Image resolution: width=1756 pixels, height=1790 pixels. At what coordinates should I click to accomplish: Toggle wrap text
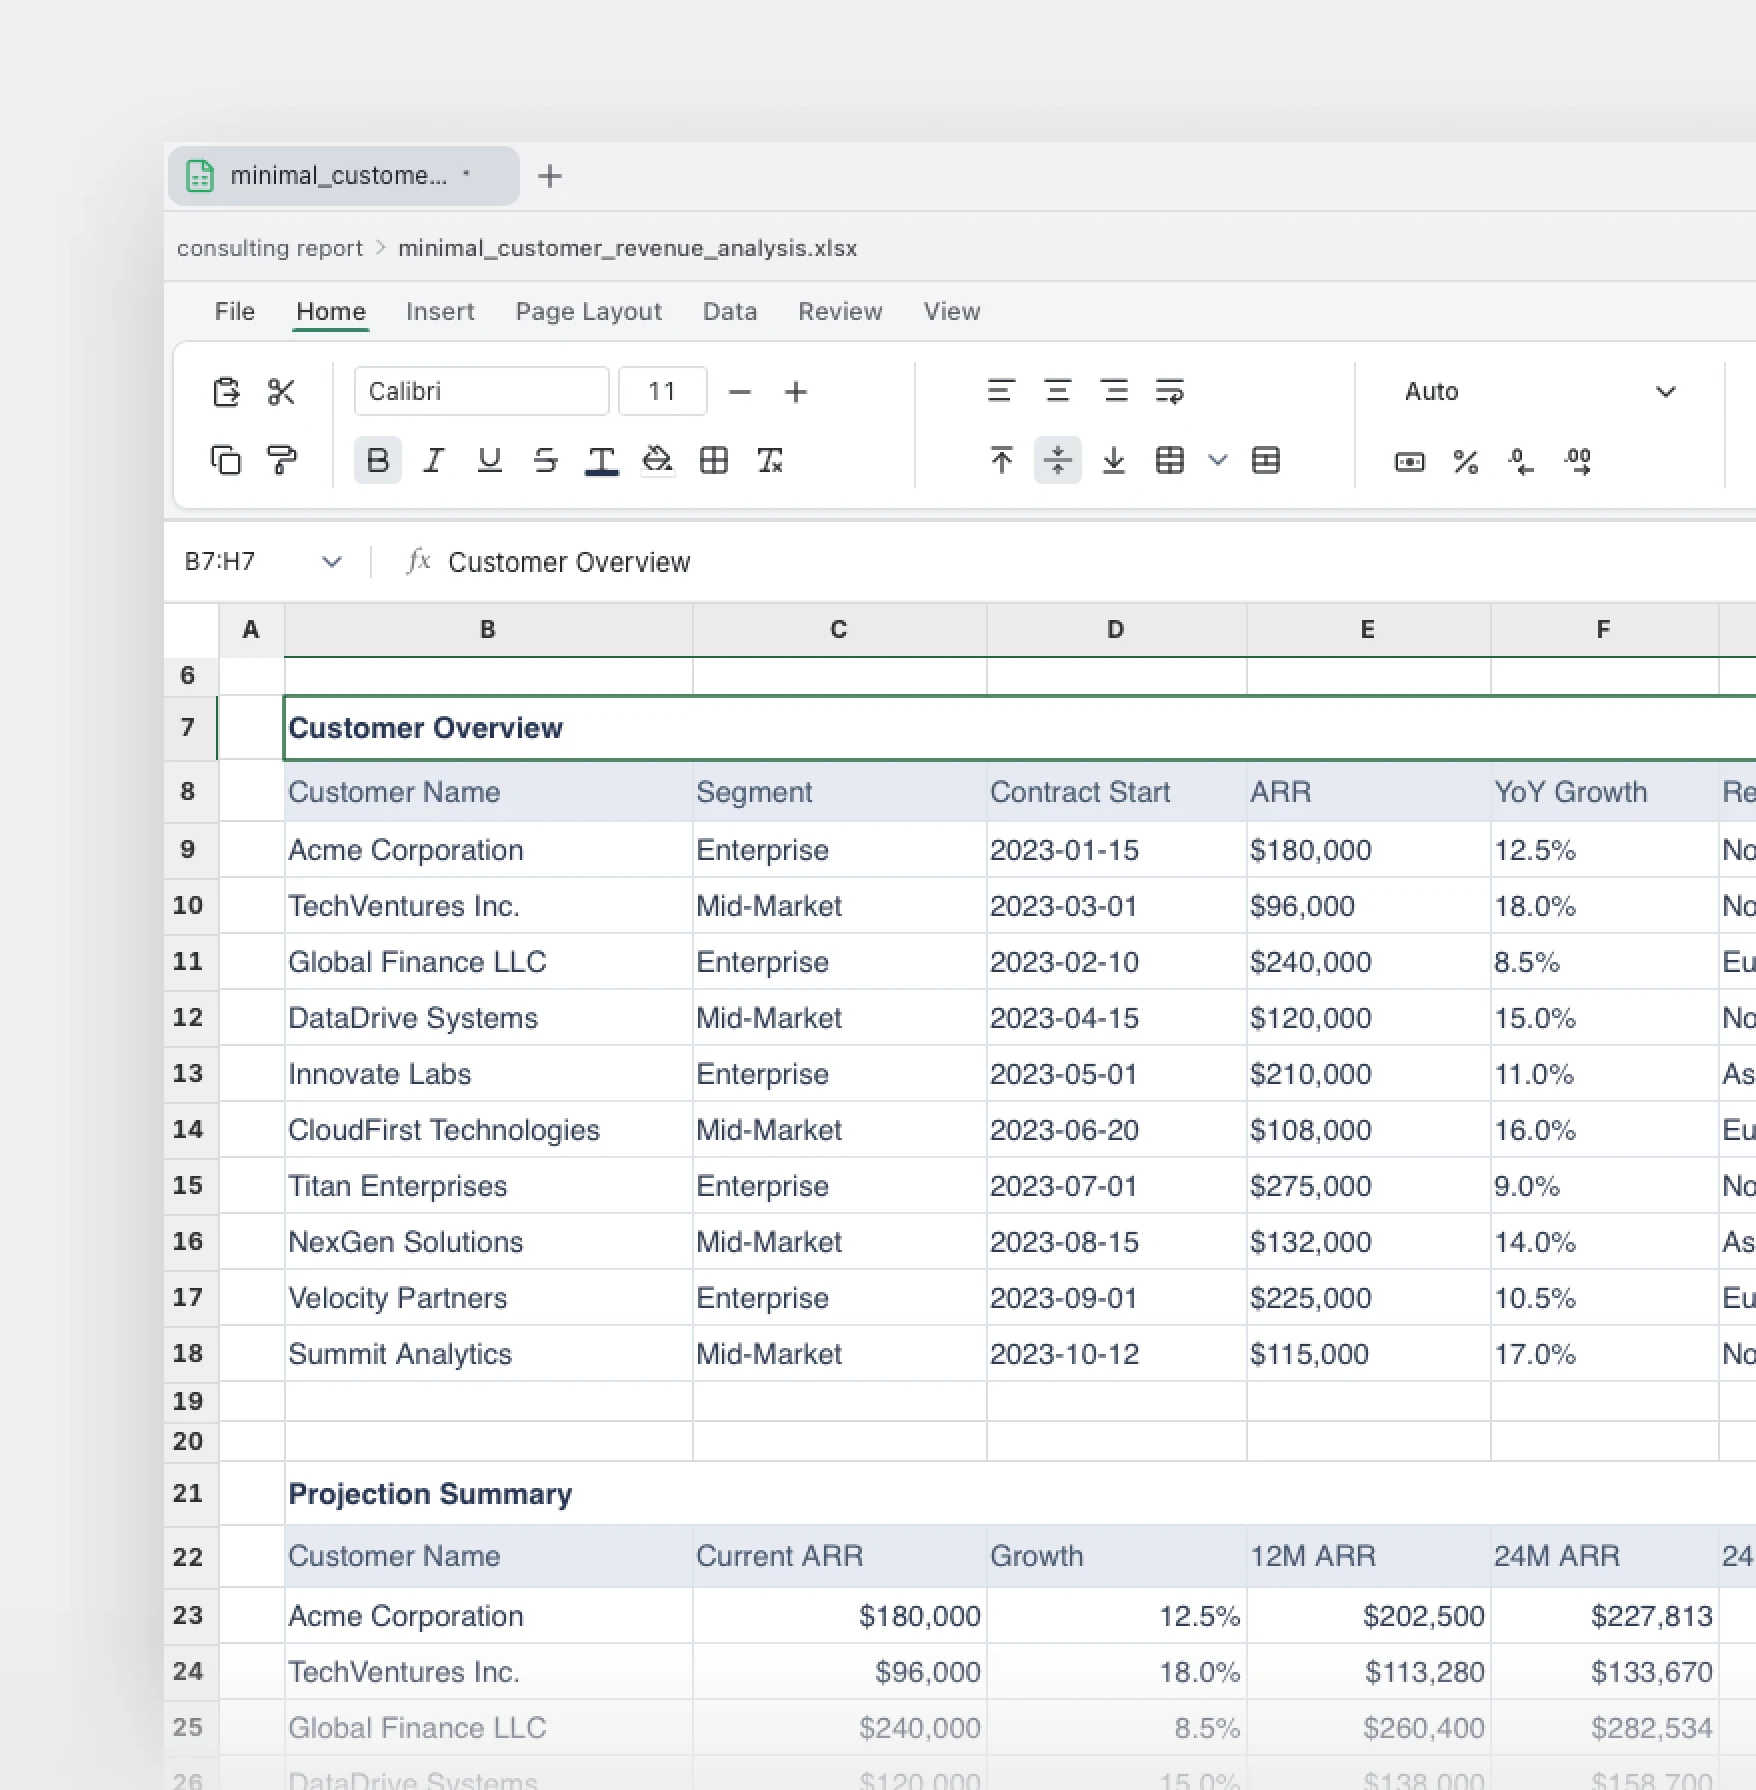[x=1170, y=391]
